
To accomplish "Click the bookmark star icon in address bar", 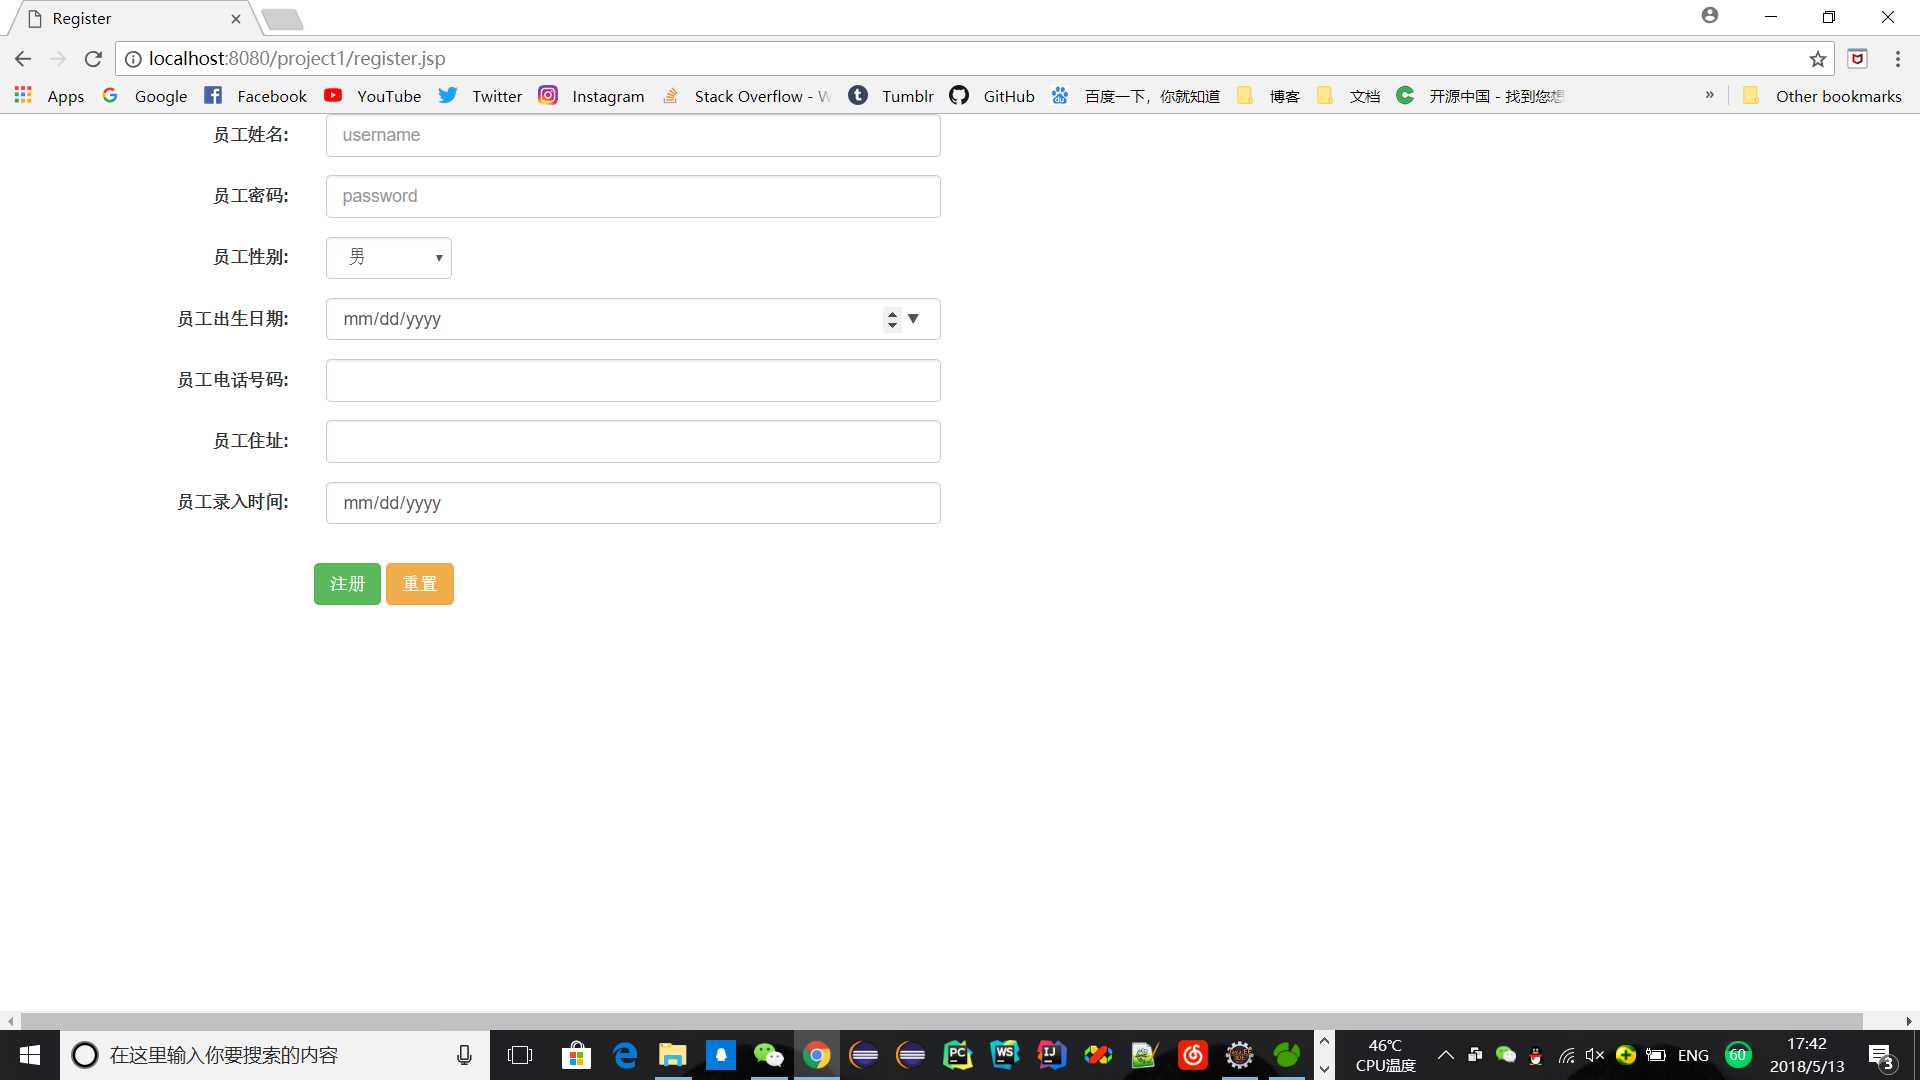I will [x=1818, y=58].
